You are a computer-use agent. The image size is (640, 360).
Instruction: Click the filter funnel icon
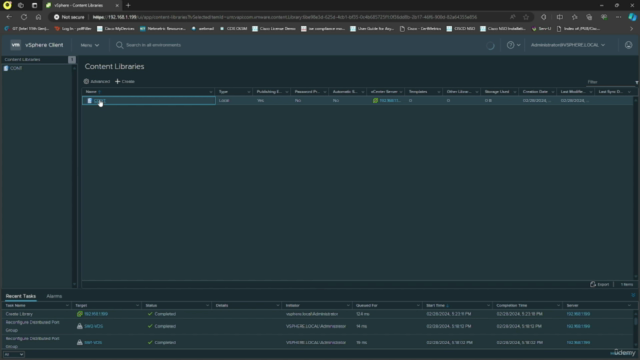636,82
